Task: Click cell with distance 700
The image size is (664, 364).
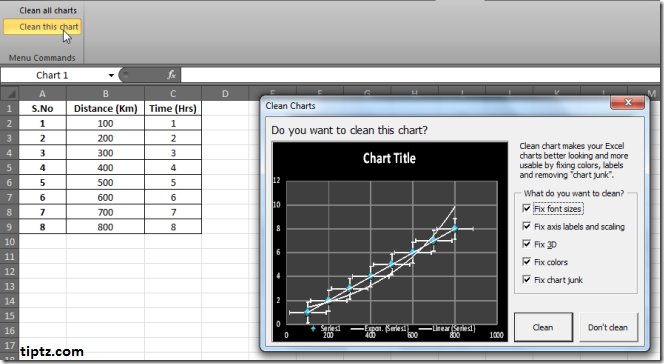Action: [x=105, y=212]
